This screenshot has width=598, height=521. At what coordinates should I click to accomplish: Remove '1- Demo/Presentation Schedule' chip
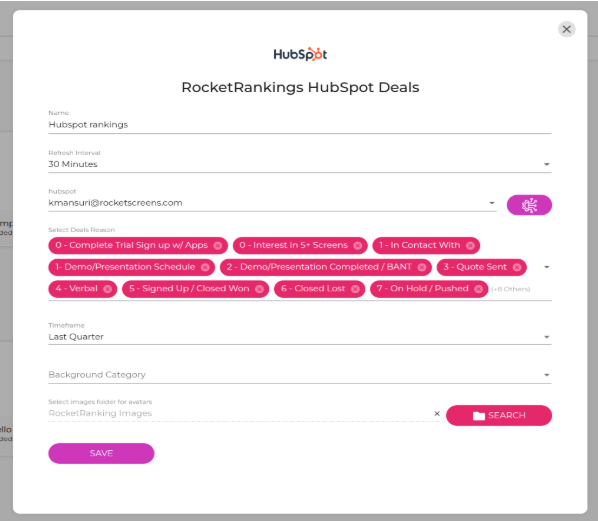[x=205, y=267]
